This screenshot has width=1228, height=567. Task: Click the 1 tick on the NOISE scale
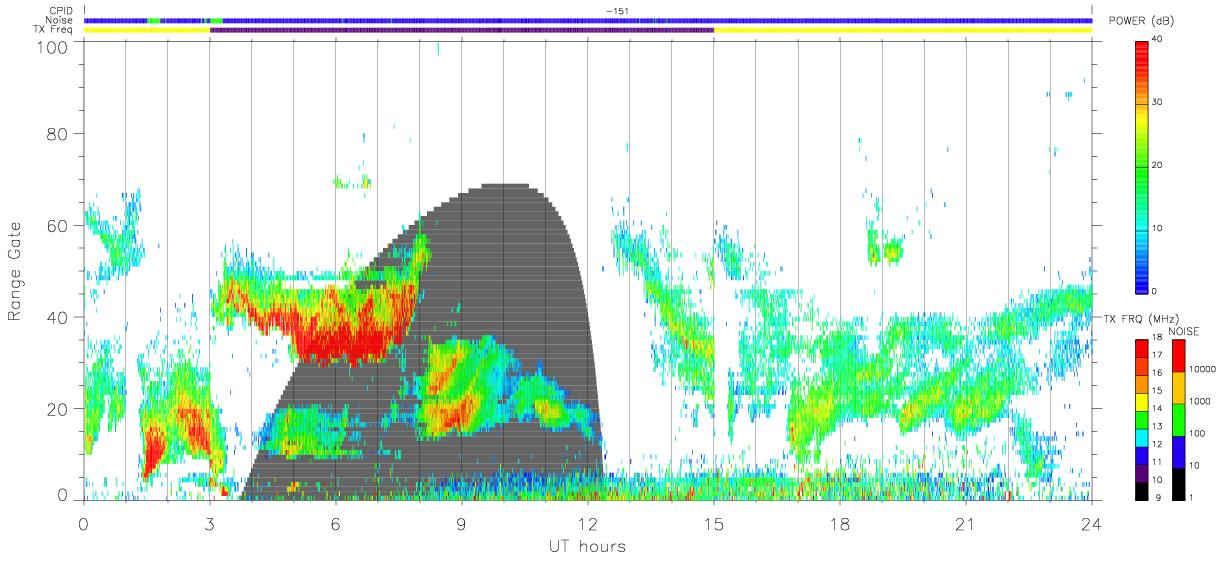pyautogui.click(x=1193, y=497)
